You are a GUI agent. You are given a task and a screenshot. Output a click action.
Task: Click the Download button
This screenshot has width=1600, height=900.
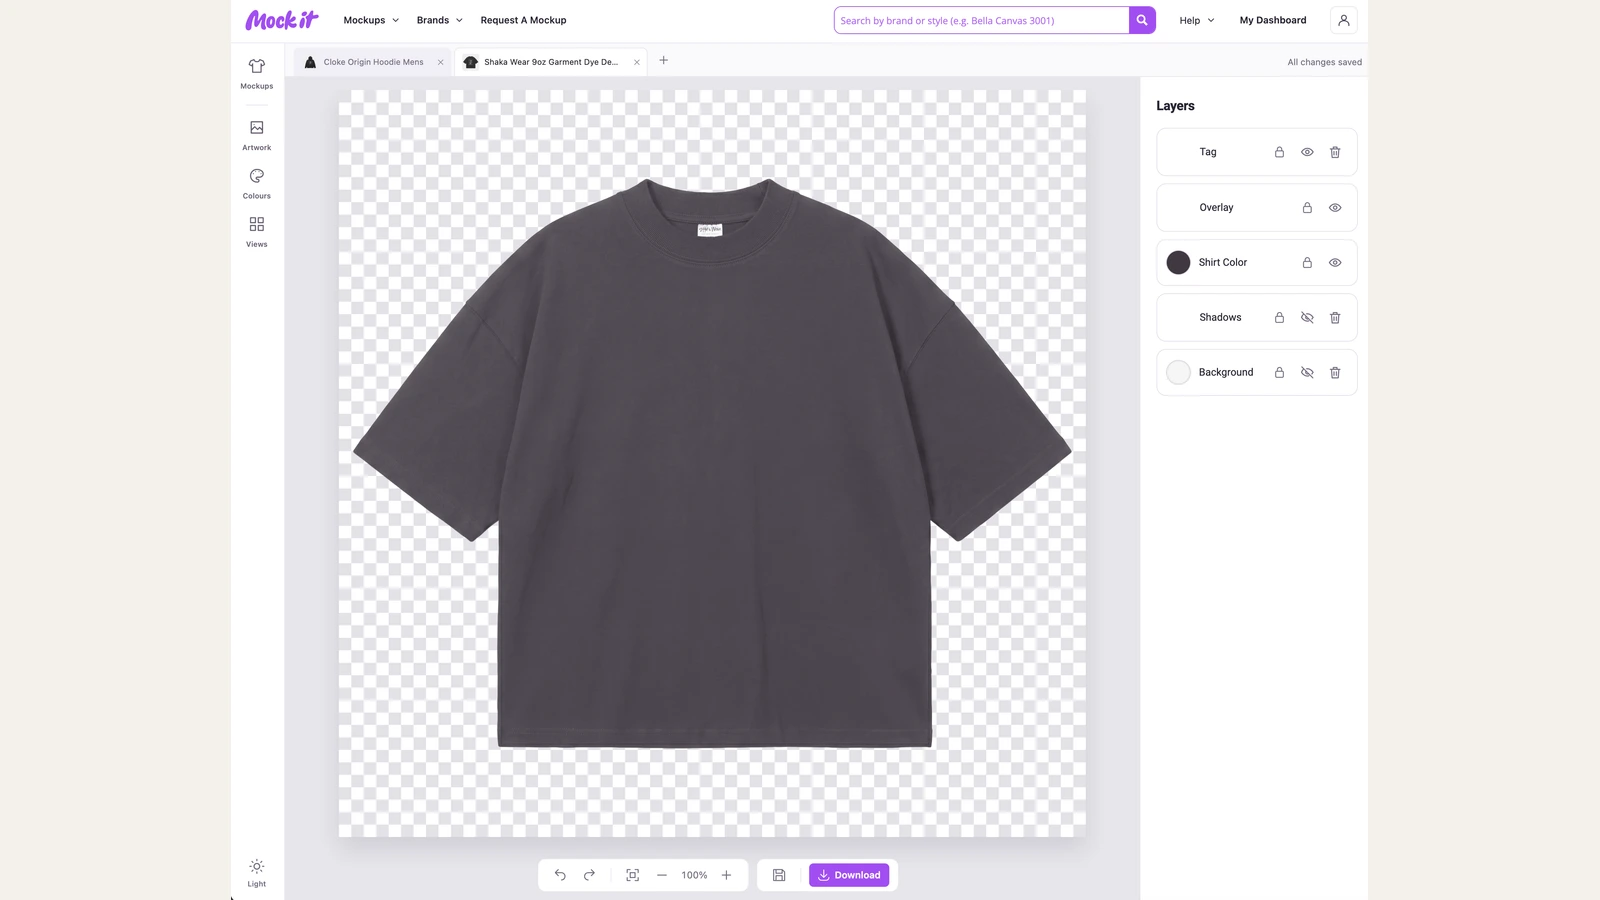pyautogui.click(x=849, y=875)
